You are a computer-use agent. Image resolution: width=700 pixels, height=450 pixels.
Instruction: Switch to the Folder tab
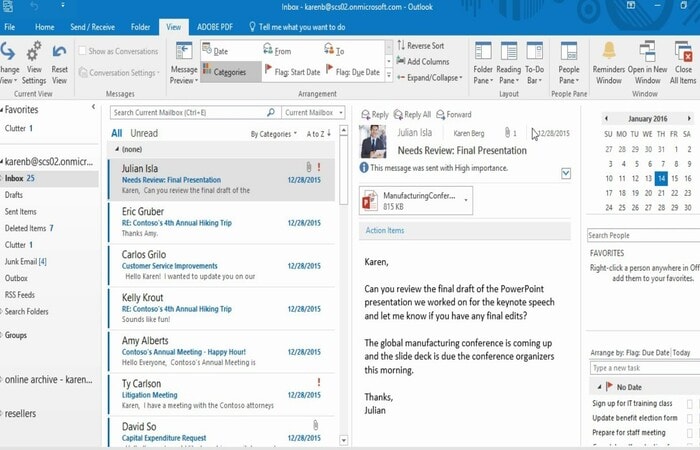(140, 27)
